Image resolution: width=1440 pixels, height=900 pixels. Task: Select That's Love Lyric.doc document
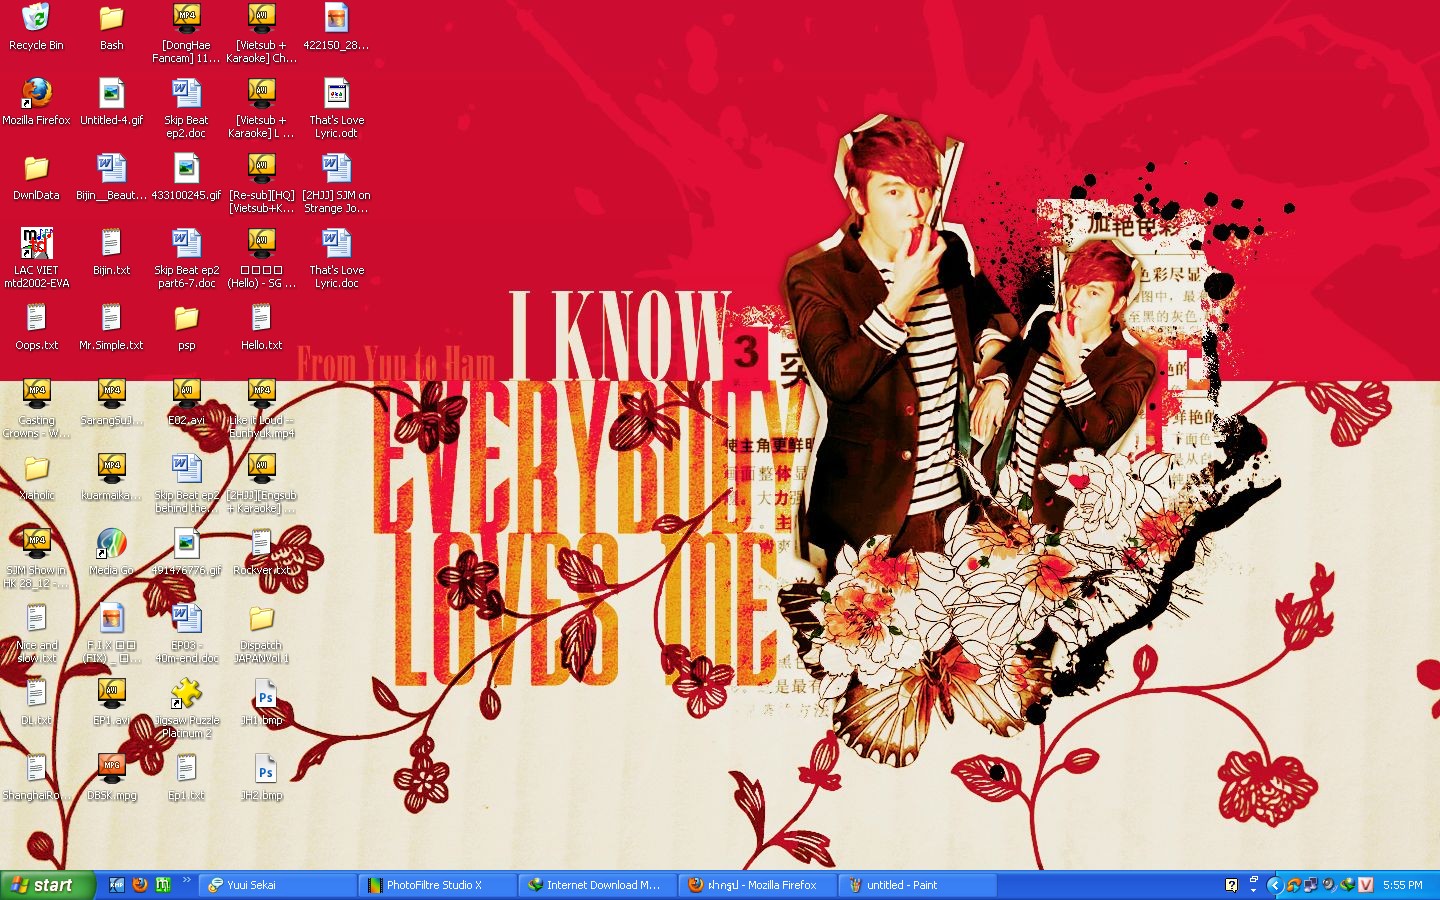tap(336, 258)
